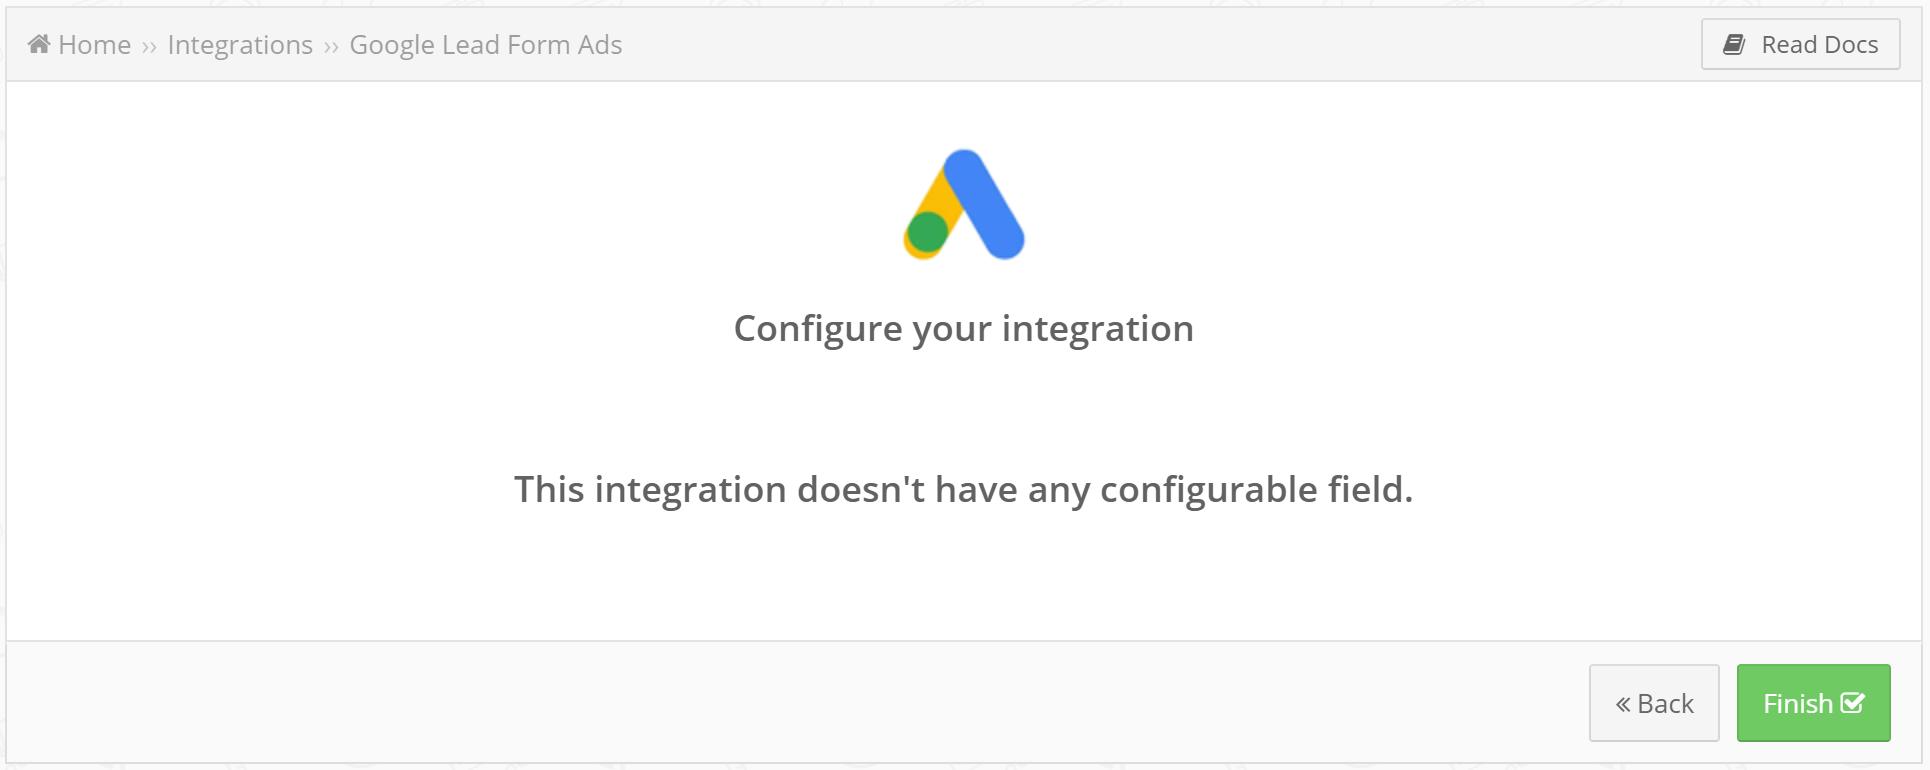
Task: Click the word Docs in Read Docs
Action: coord(1851,45)
